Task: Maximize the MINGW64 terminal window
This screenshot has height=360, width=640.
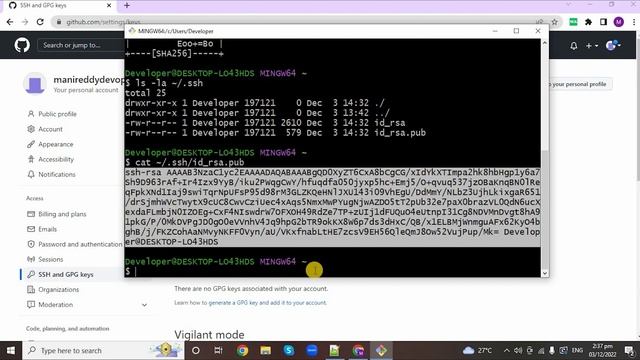Action: pyautogui.click(x=516, y=31)
